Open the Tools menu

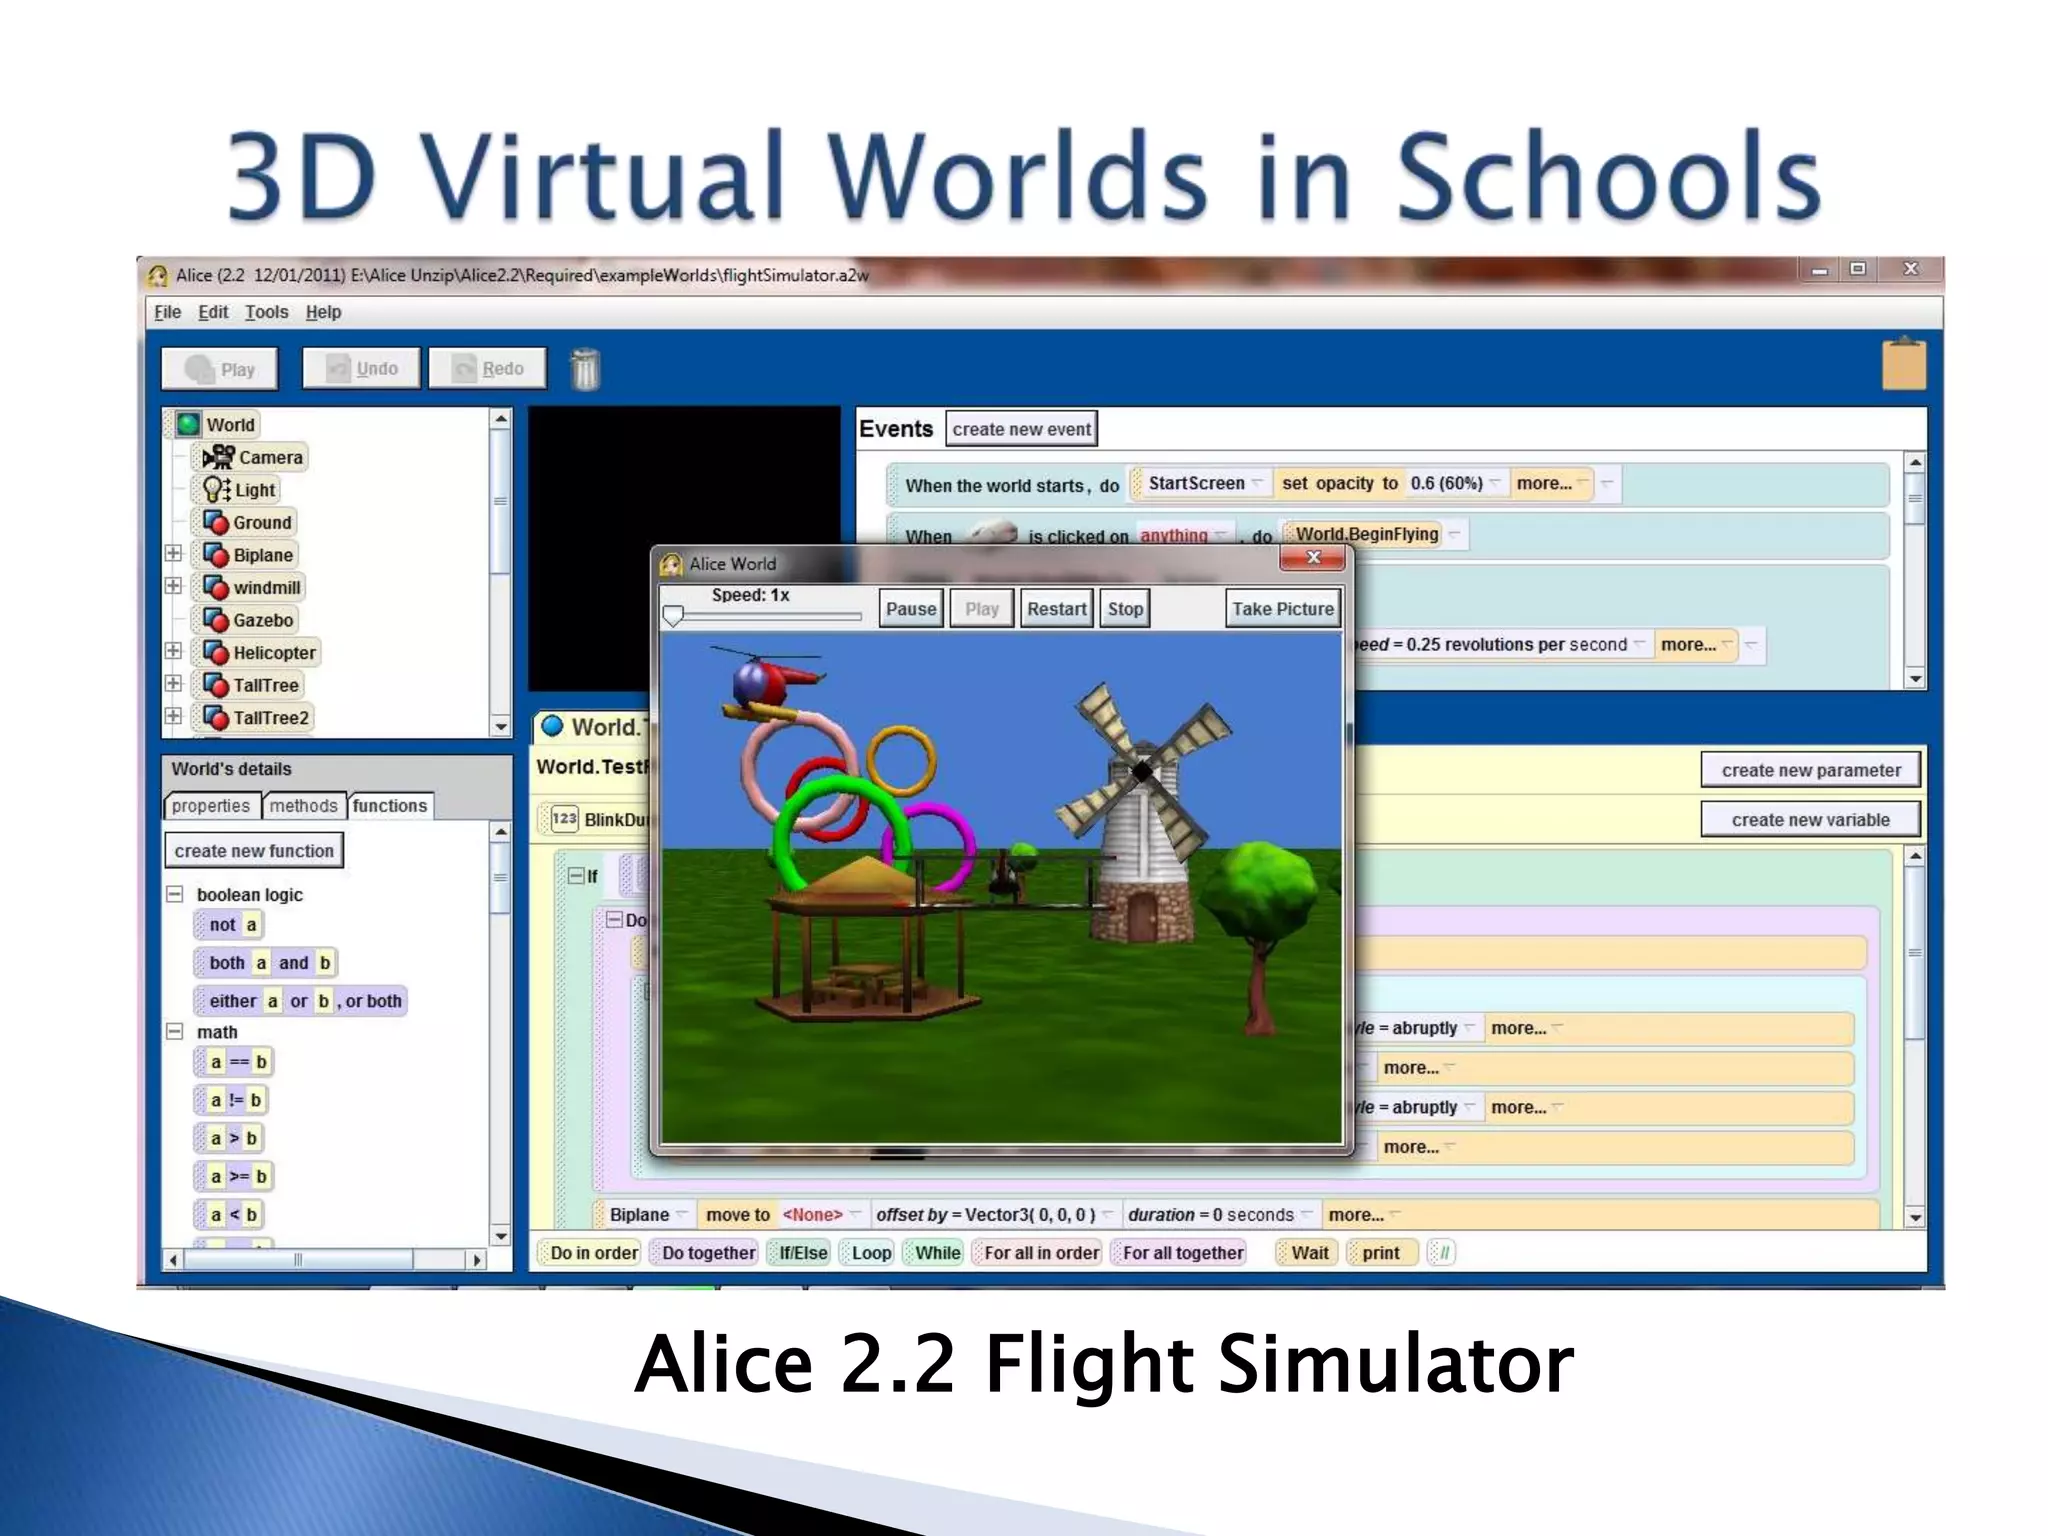point(266,312)
